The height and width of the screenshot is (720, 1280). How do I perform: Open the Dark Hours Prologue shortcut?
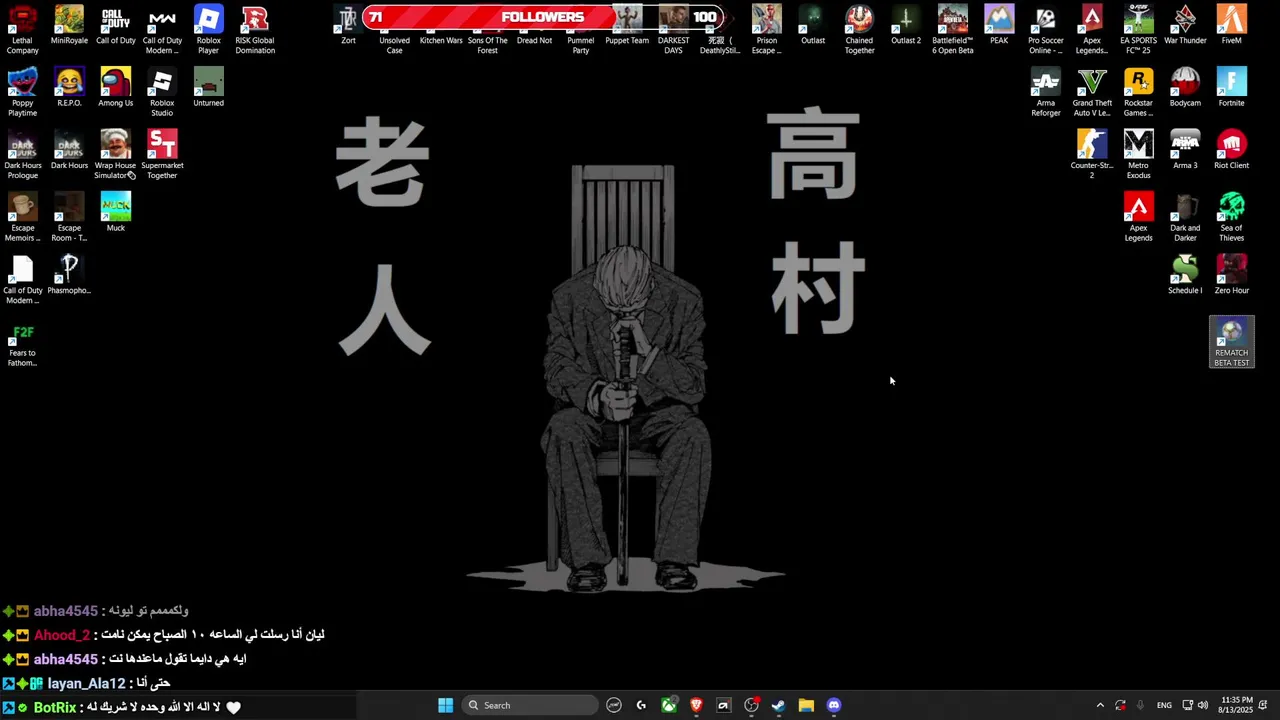point(22,154)
